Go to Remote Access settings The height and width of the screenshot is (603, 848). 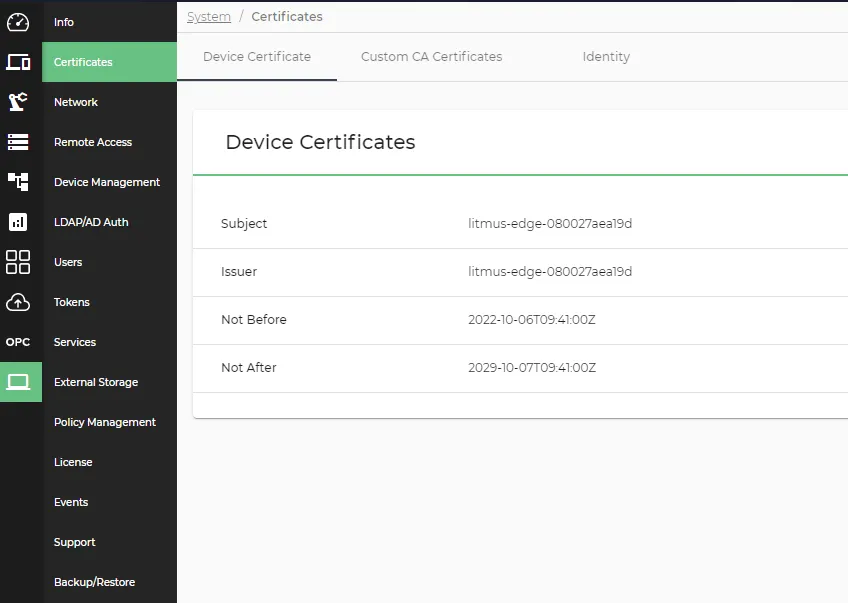click(x=93, y=142)
